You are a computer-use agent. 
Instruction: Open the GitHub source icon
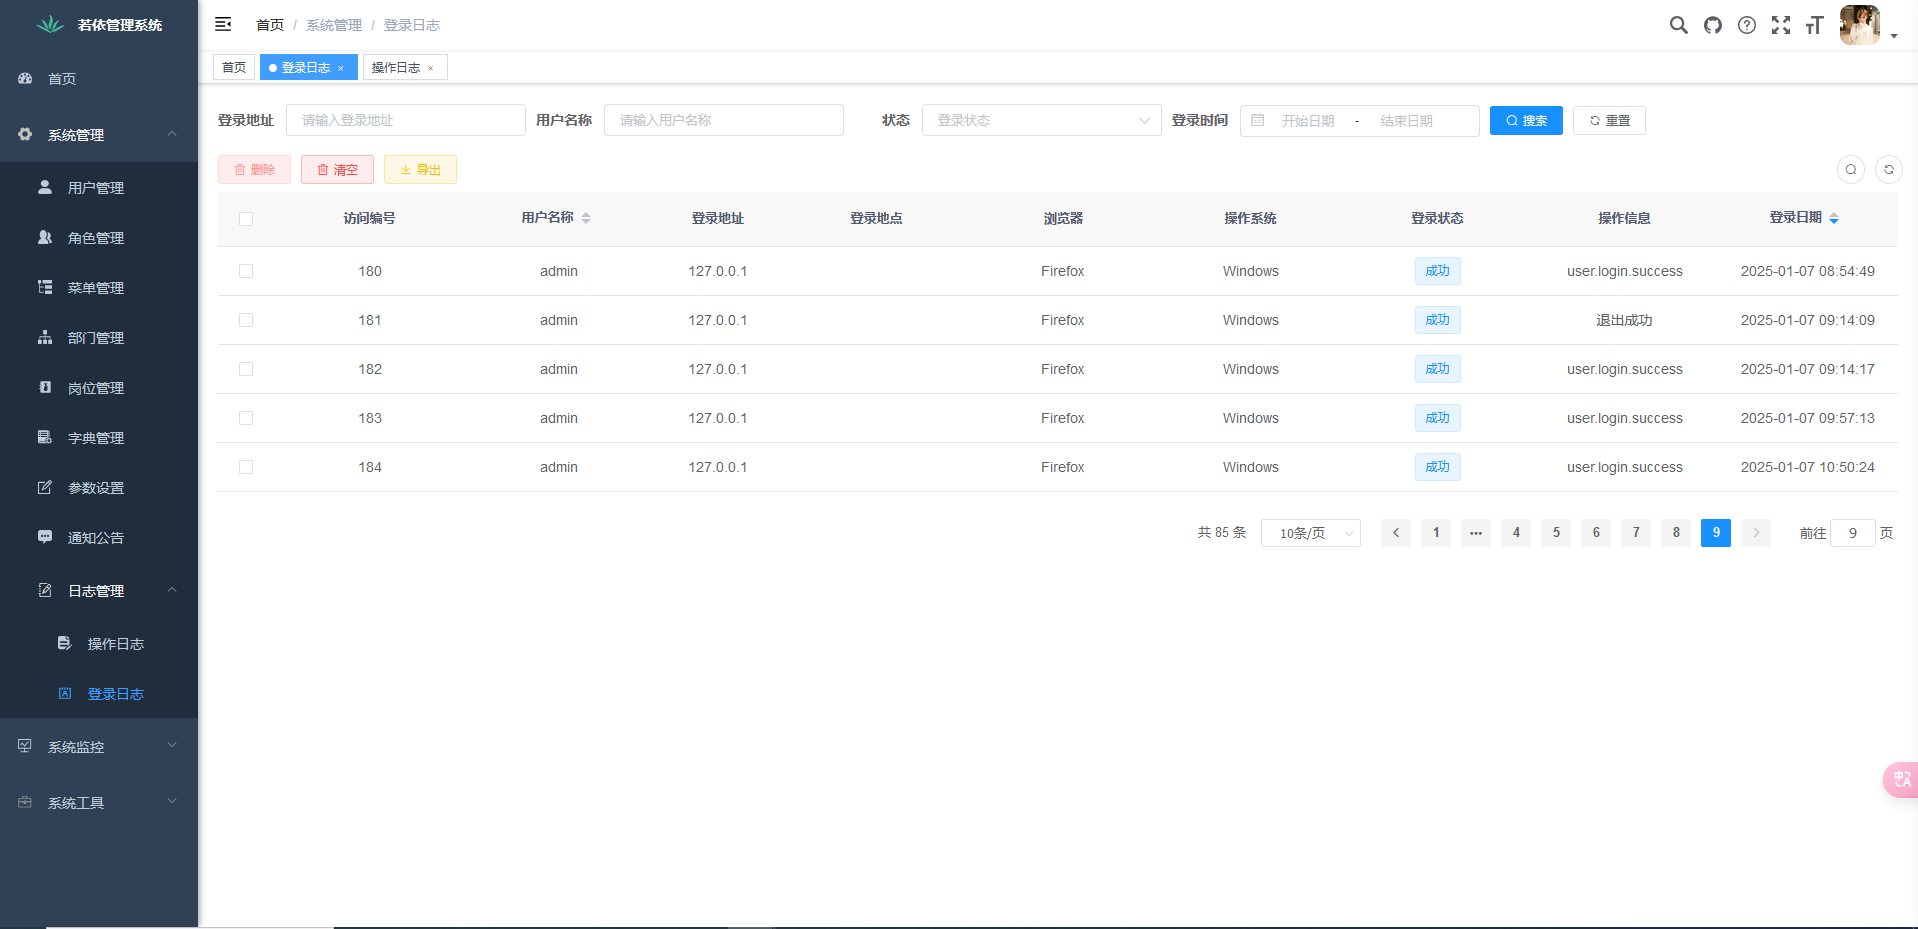tap(1713, 25)
